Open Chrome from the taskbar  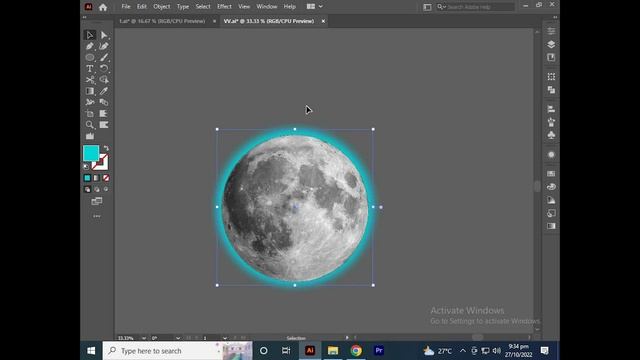(356, 351)
